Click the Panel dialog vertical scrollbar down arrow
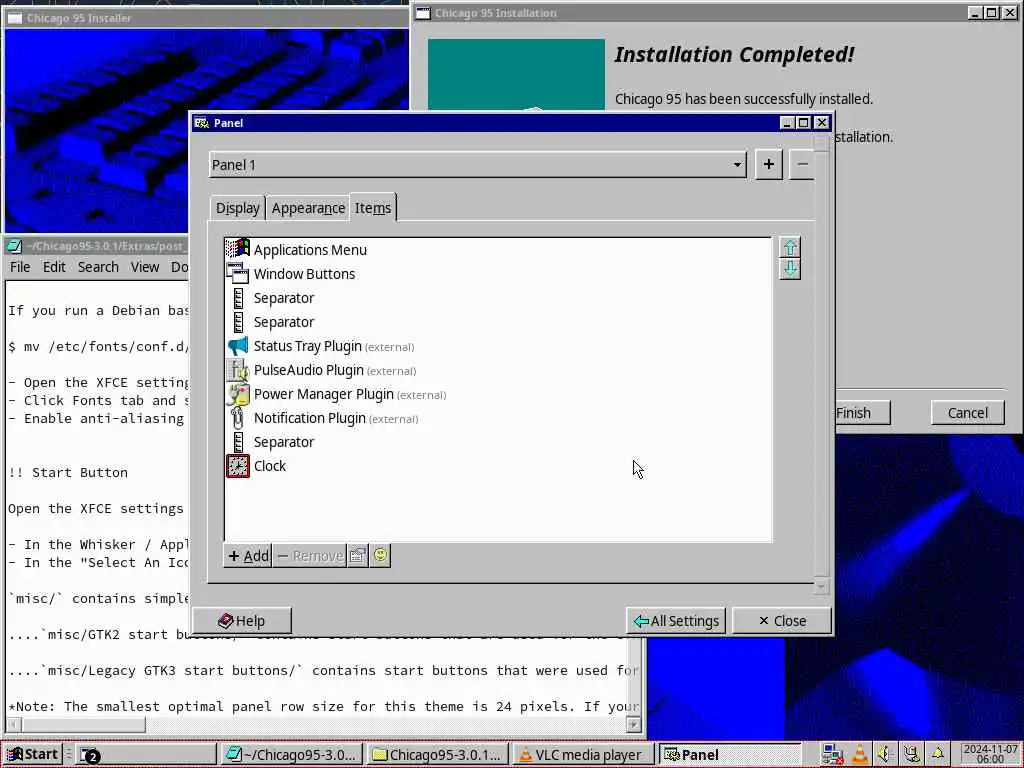The height and width of the screenshot is (768, 1024). [822, 587]
